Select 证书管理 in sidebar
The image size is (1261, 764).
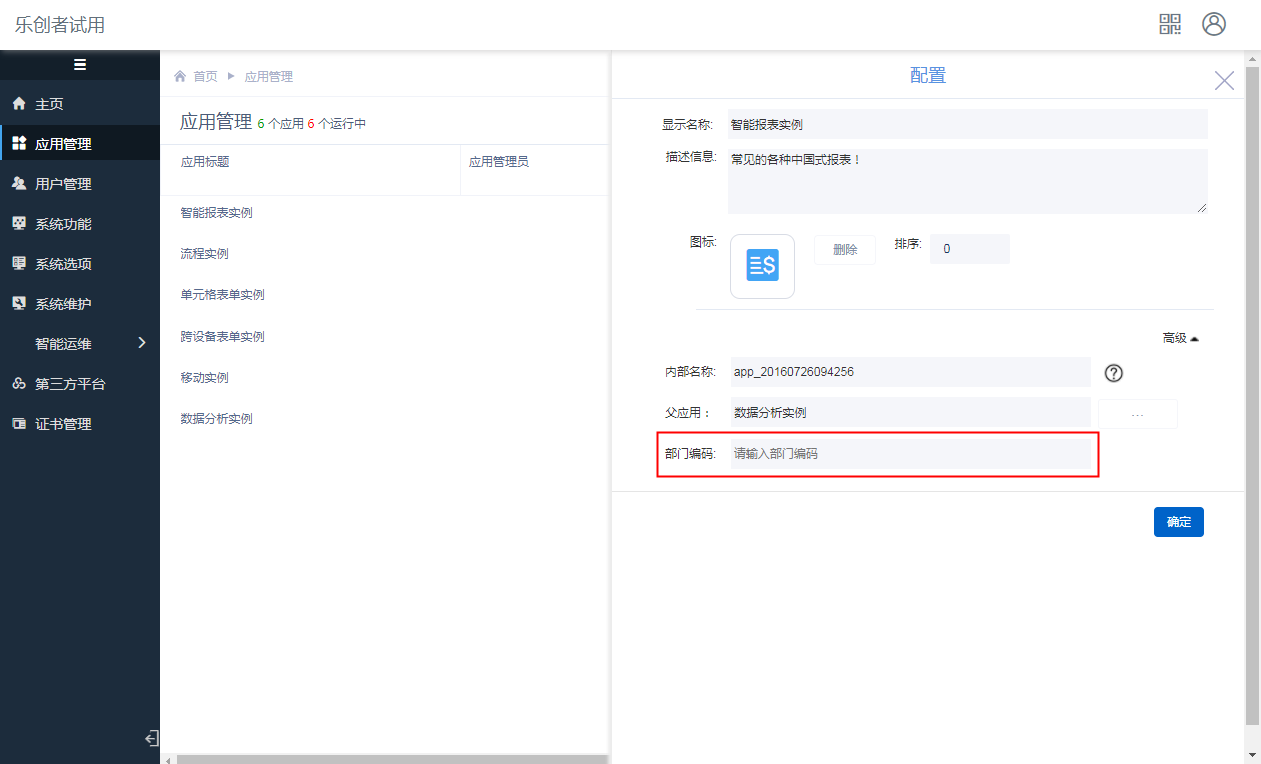click(63, 424)
